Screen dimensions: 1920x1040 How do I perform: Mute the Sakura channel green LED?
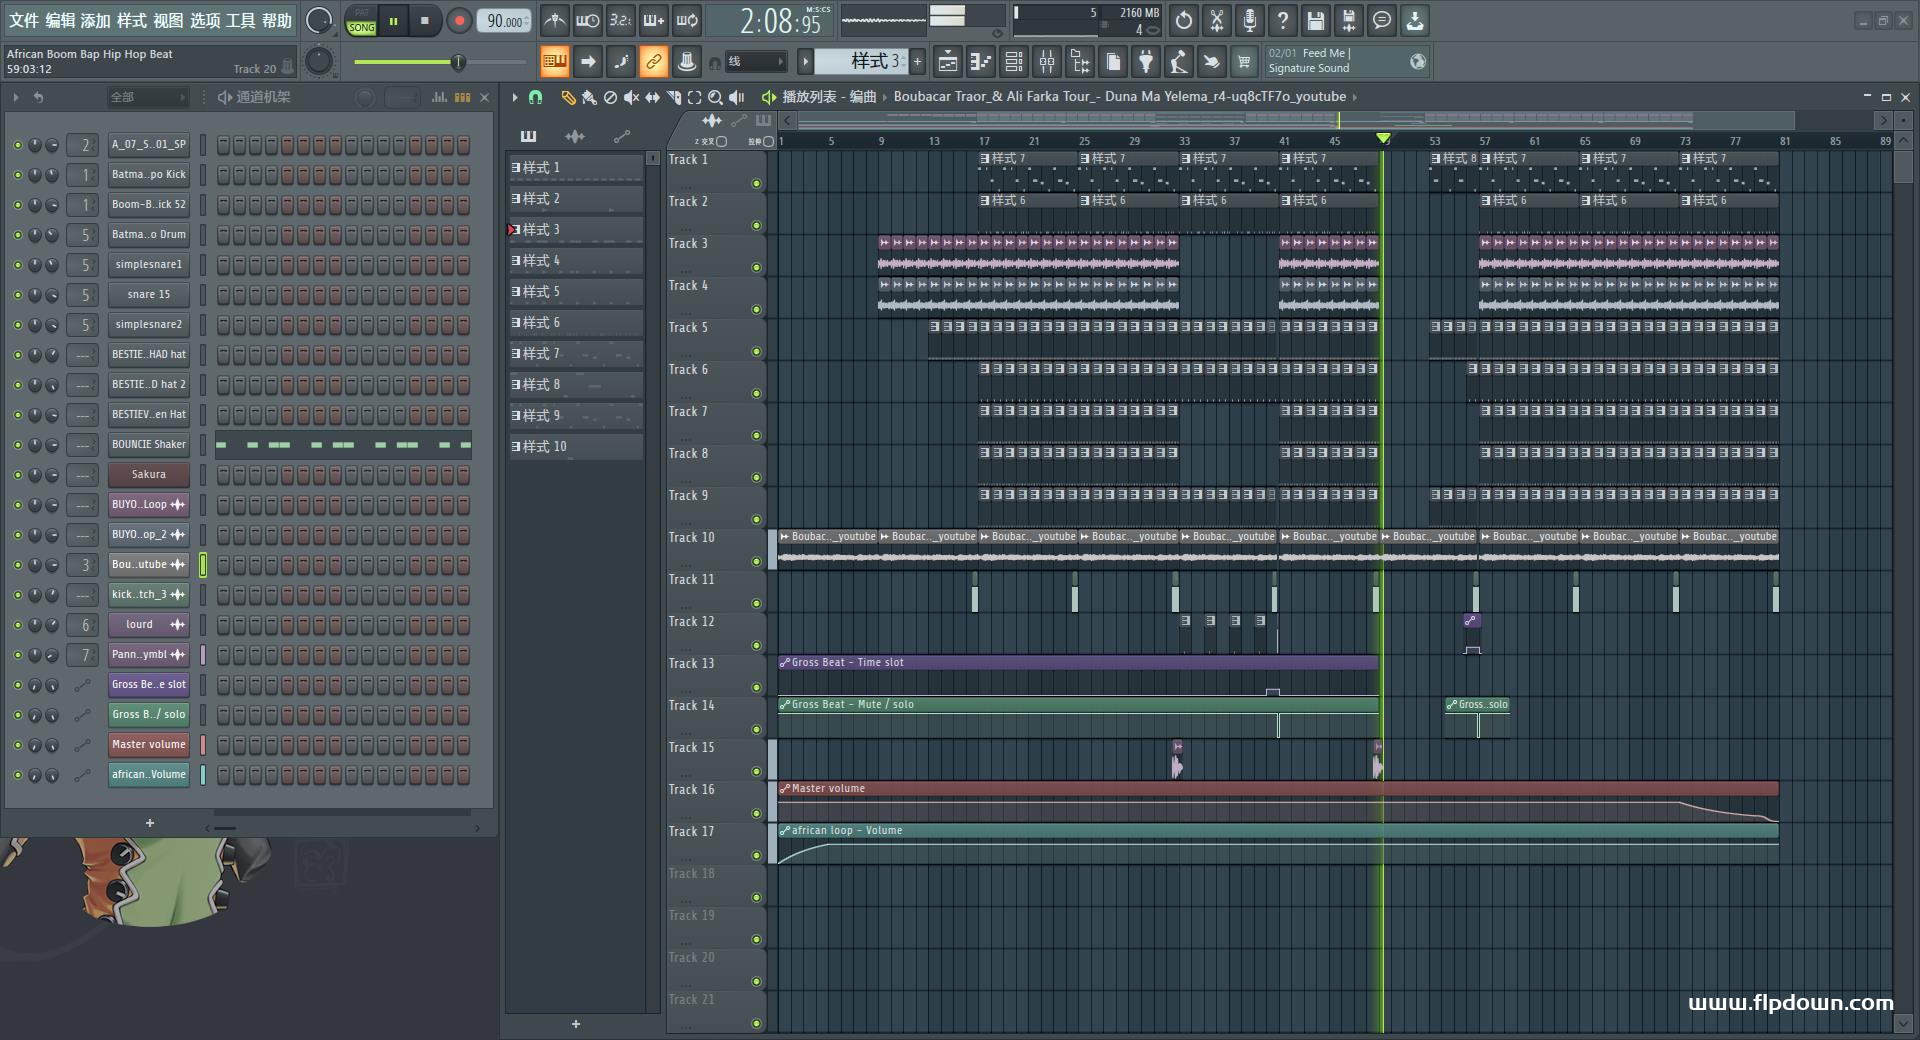[x=17, y=475]
